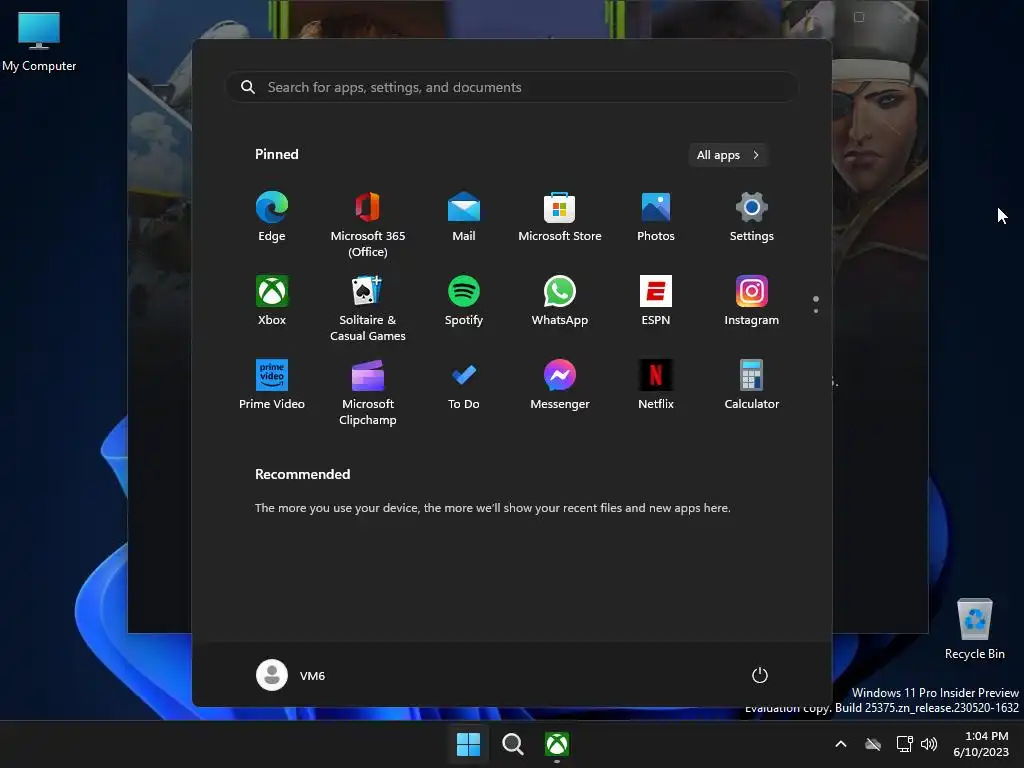The height and width of the screenshot is (768, 1024).
Task: Open taskbar Search
Action: pos(513,744)
